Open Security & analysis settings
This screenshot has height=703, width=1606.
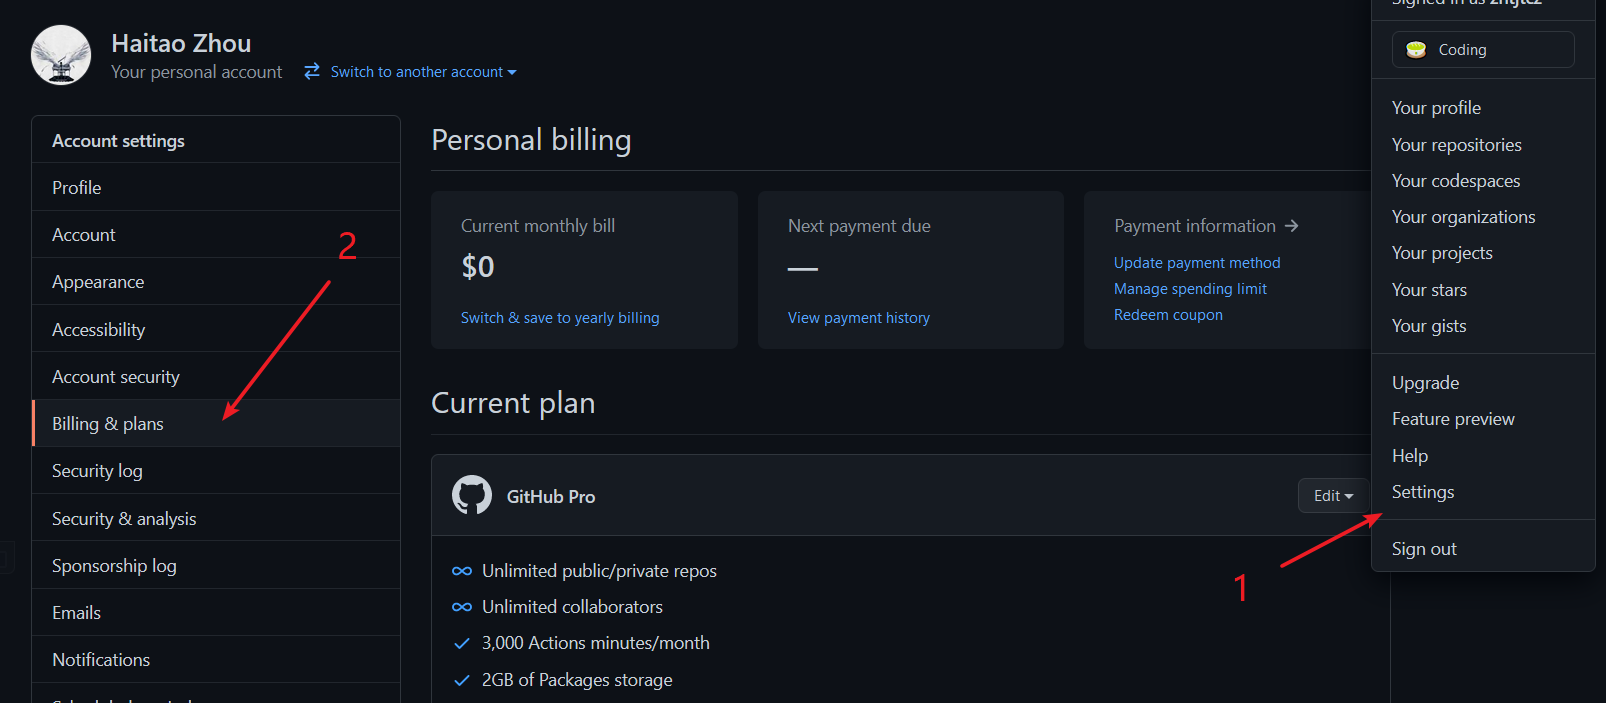coord(216,518)
